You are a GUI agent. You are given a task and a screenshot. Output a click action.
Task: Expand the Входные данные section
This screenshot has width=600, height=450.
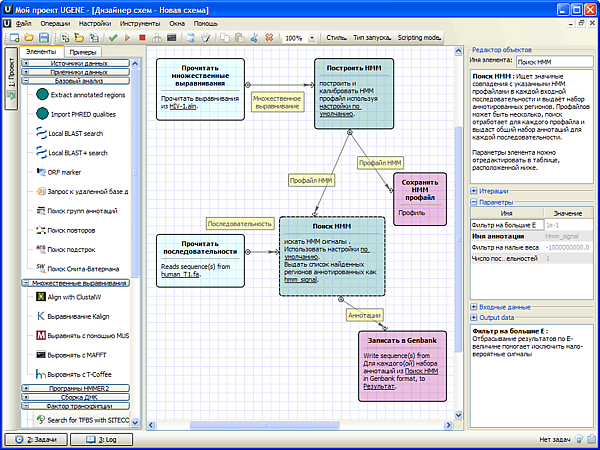[474, 306]
